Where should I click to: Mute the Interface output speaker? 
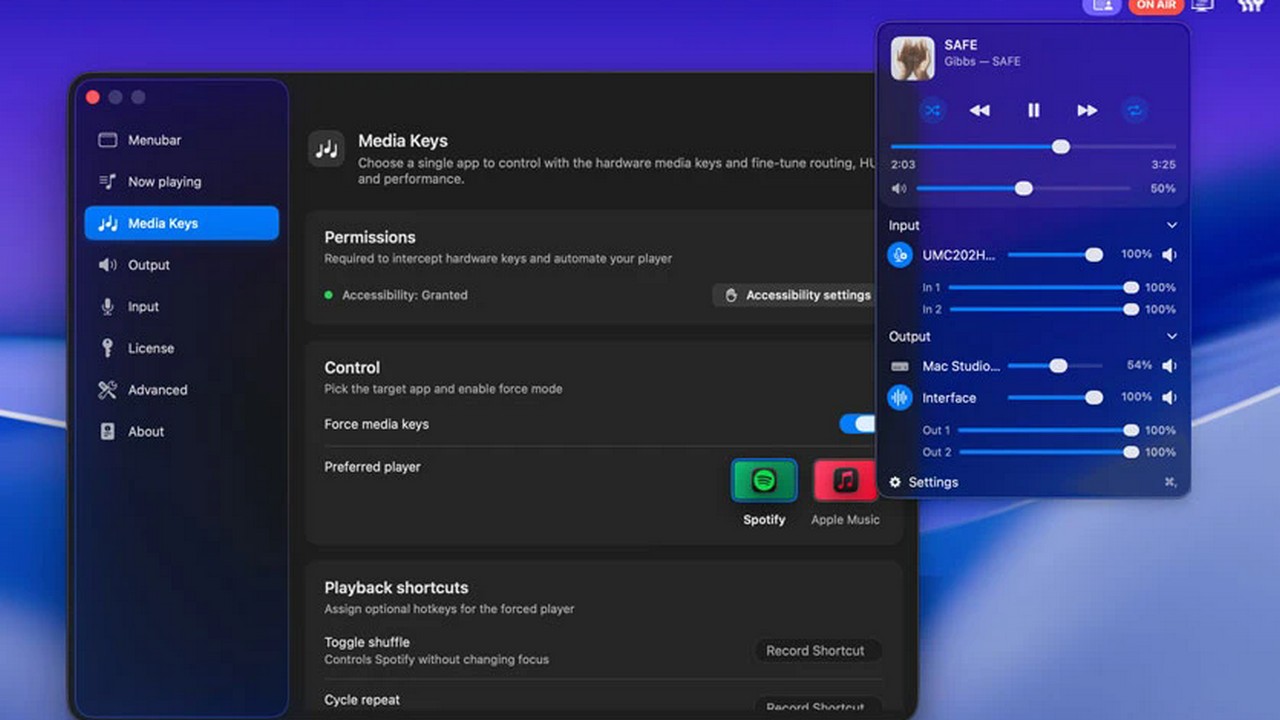click(x=1169, y=398)
